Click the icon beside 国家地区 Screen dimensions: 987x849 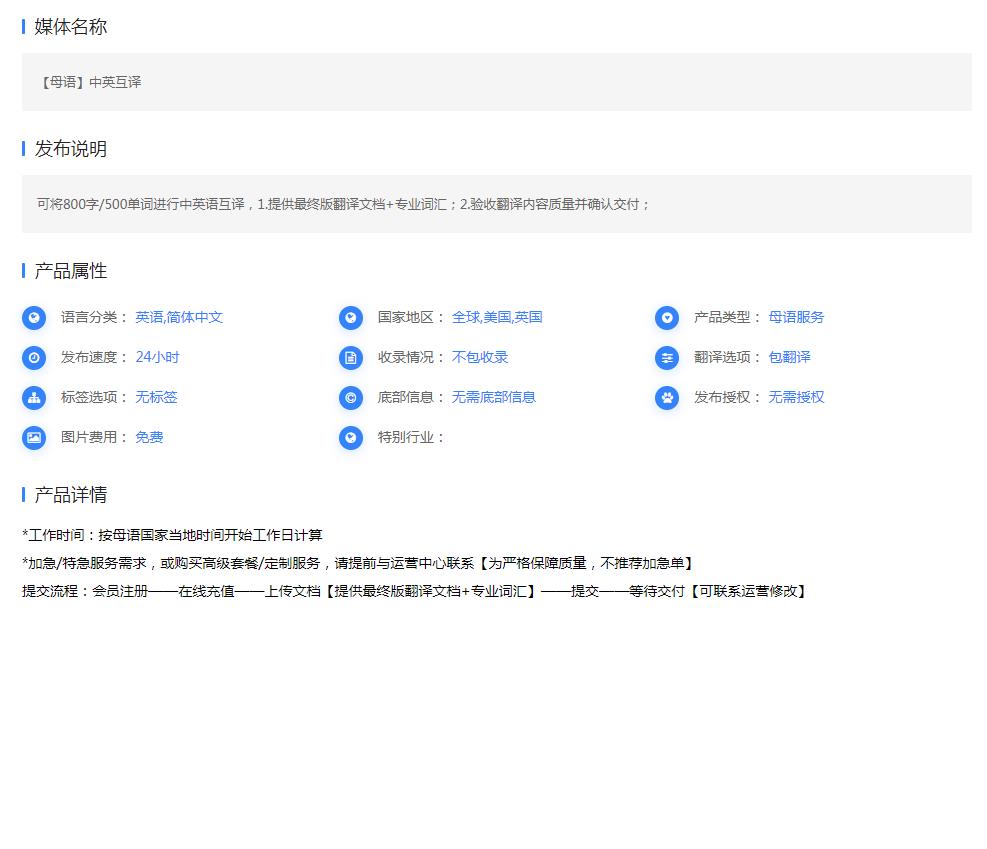click(x=351, y=318)
